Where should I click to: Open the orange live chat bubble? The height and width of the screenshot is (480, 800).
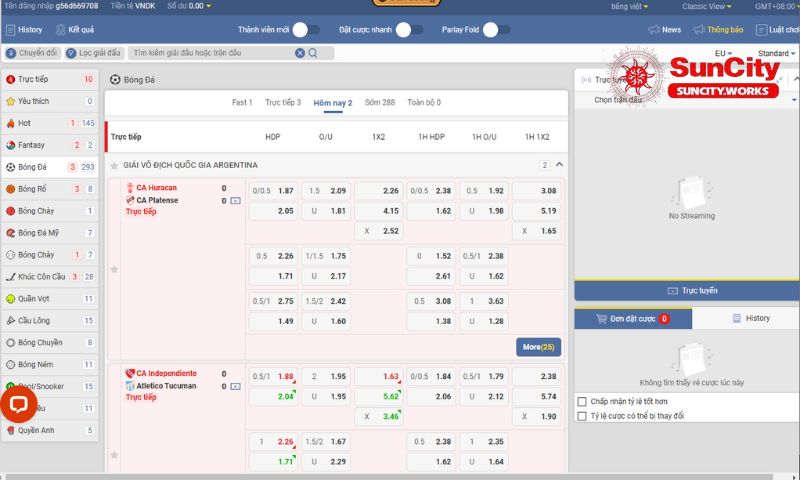click(19, 403)
